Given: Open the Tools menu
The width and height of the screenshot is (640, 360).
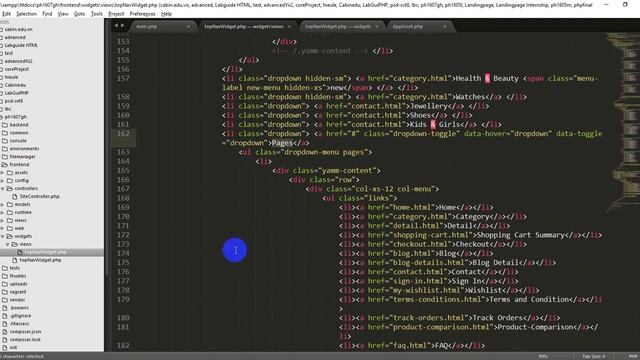Looking at the screenshot, I should [97, 14].
